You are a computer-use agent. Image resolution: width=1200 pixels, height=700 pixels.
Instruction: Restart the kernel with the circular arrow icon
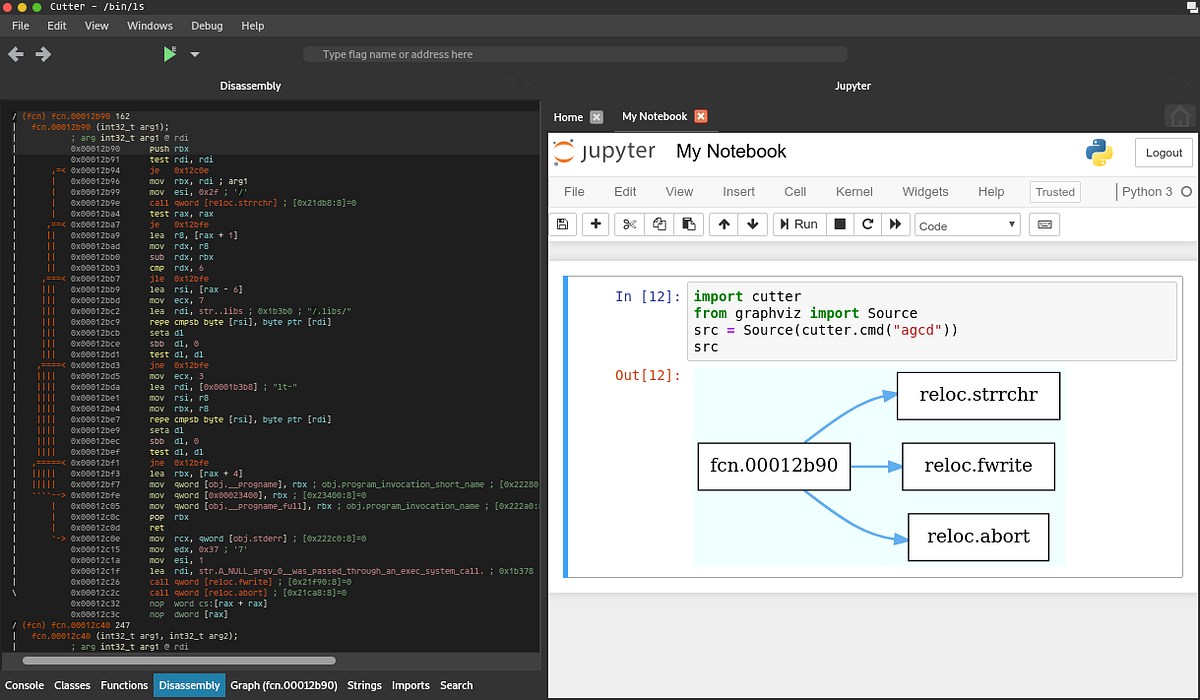coord(868,224)
